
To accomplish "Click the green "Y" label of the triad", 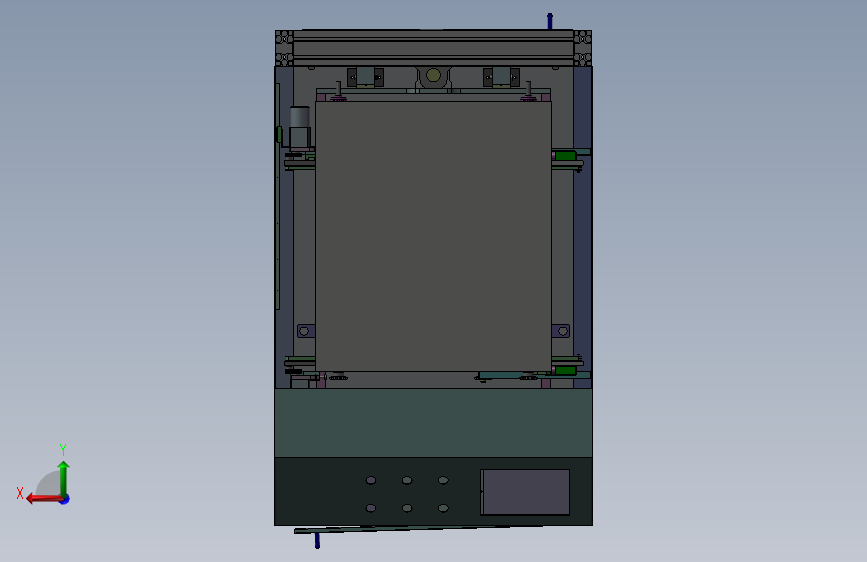I will [x=63, y=449].
